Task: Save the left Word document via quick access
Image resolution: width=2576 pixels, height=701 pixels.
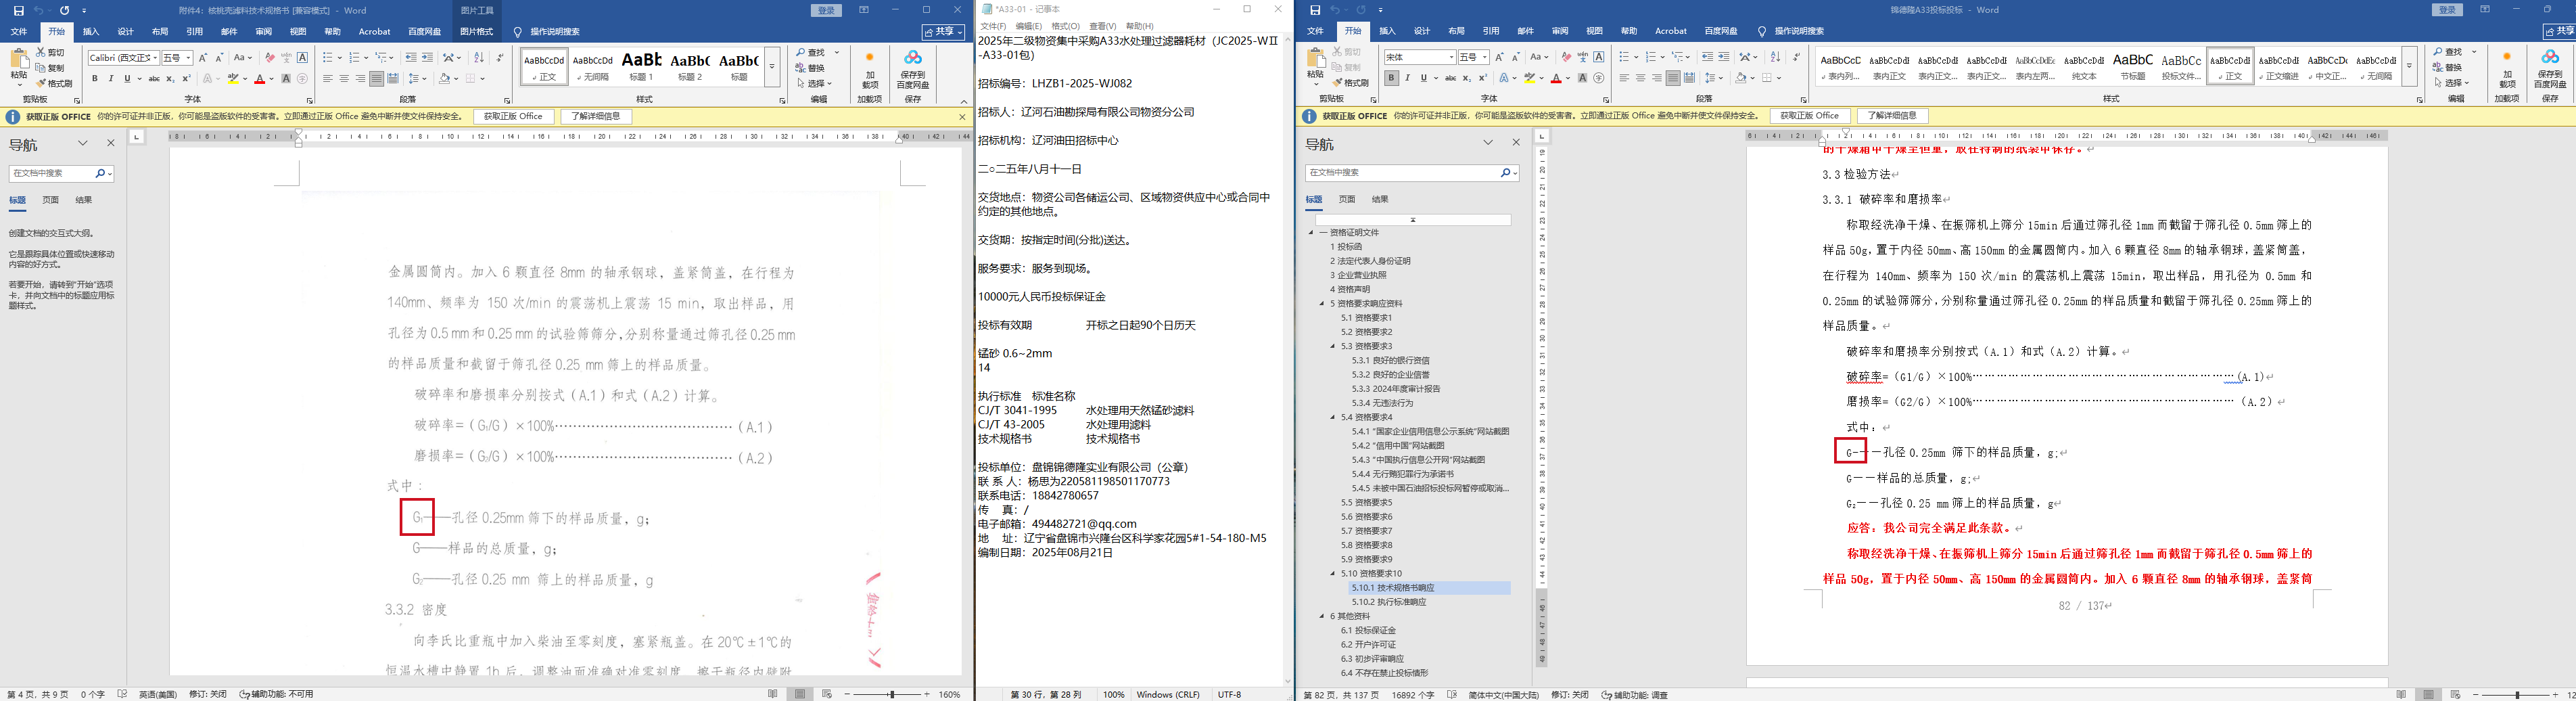Action: tap(18, 10)
